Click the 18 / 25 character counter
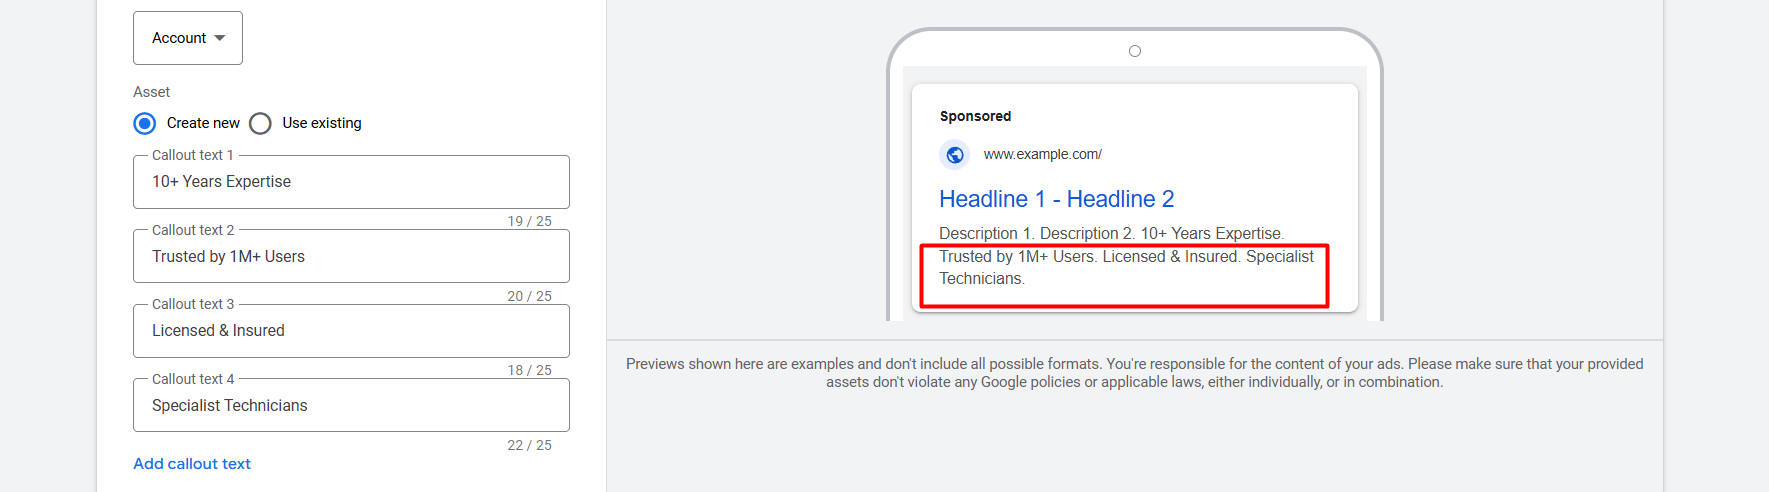The width and height of the screenshot is (1769, 492). tap(529, 370)
